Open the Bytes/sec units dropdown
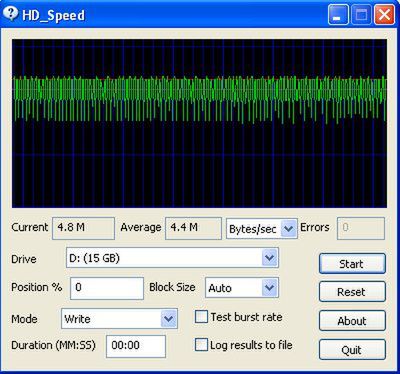The image size is (400, 374). (x=262, y=229)
